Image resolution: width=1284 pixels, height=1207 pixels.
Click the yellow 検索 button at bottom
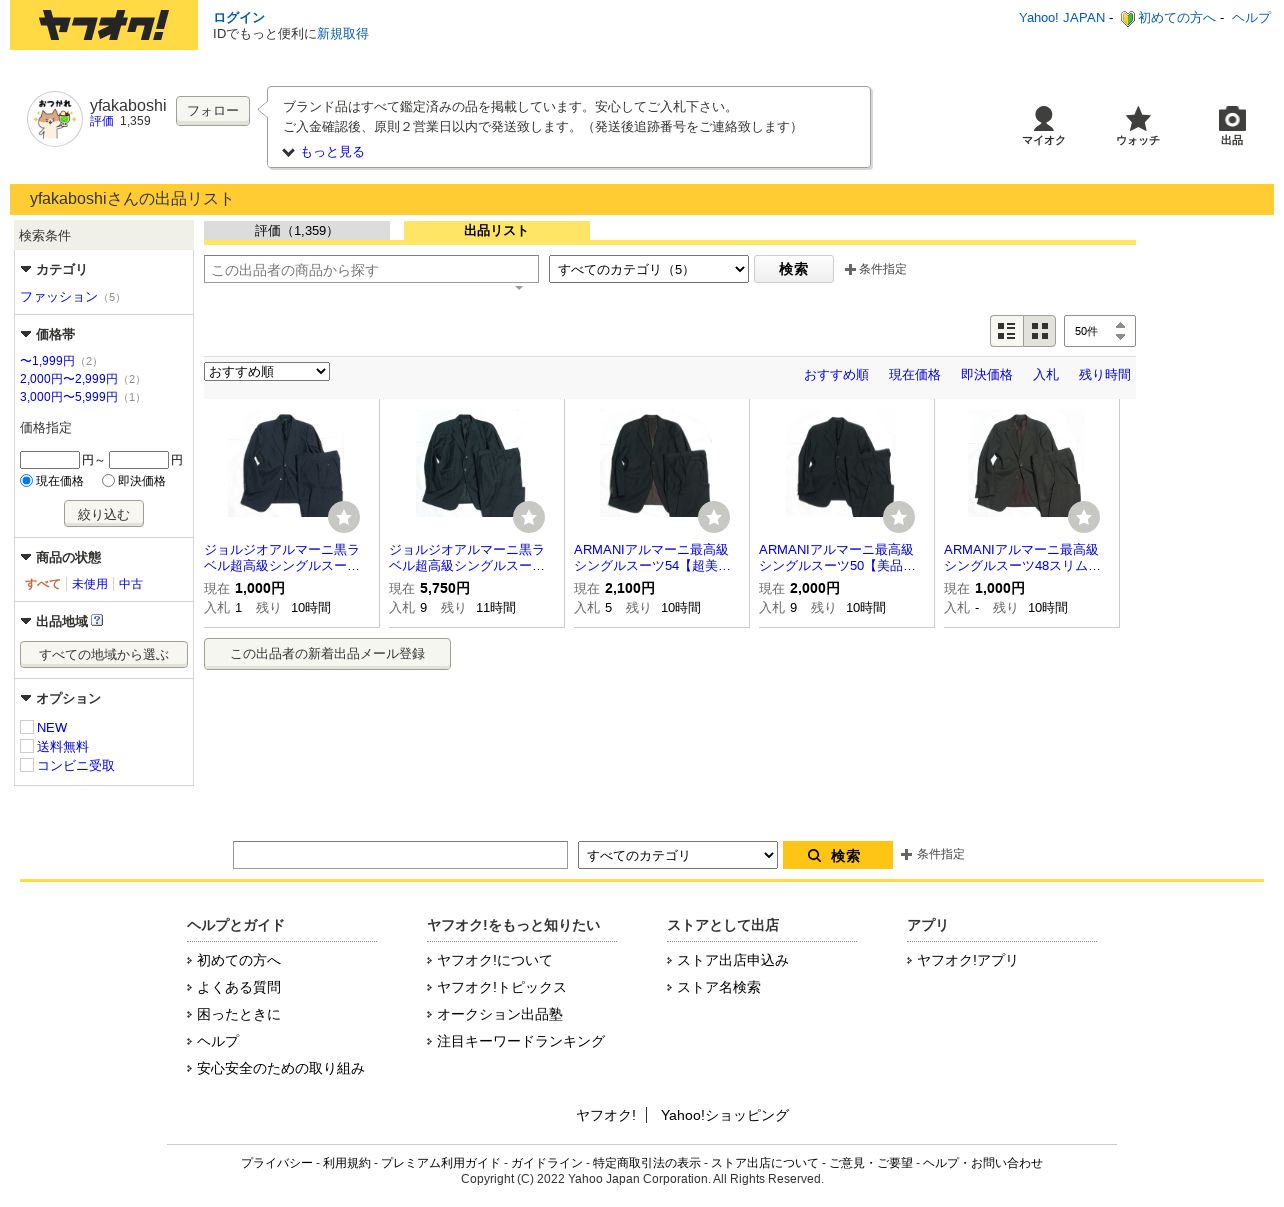(x=838, y=855)
